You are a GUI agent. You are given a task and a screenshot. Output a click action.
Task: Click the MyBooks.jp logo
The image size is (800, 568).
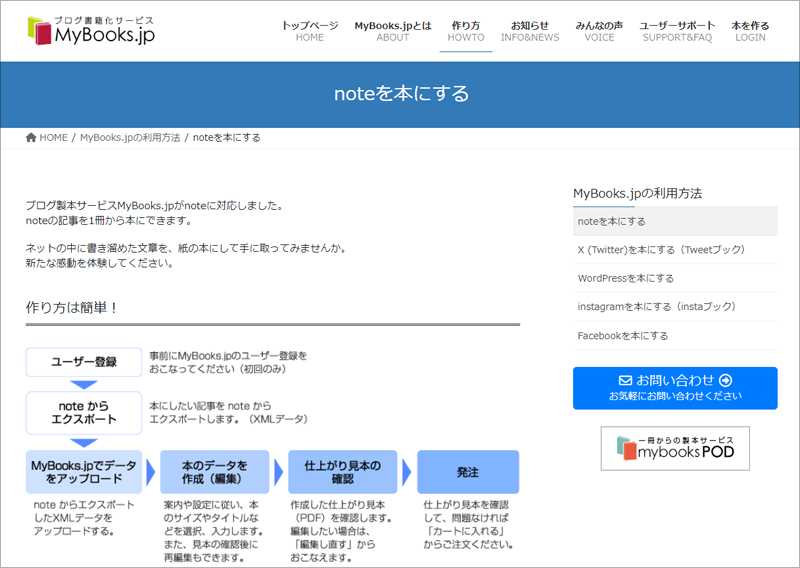click(91, 31)
